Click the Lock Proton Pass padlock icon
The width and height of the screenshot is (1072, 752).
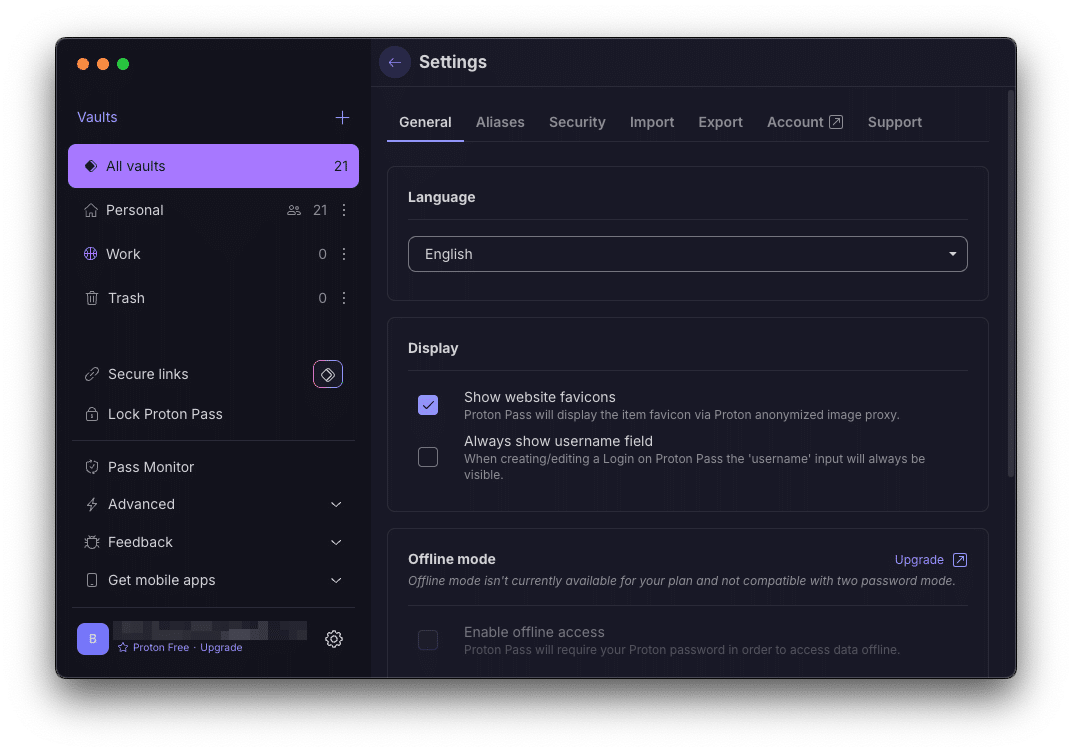tap(89, 414)
